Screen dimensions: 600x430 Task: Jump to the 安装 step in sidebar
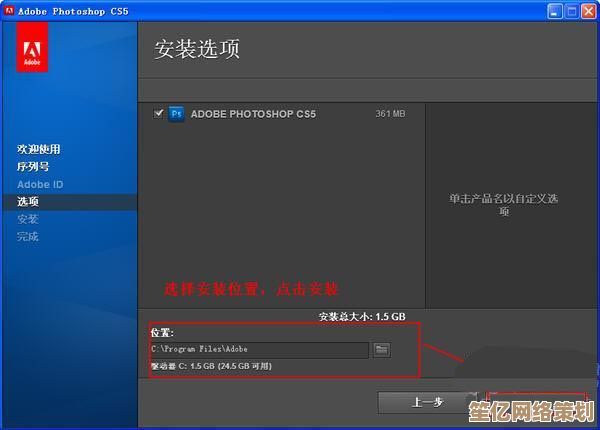click(x=28, y=219)
